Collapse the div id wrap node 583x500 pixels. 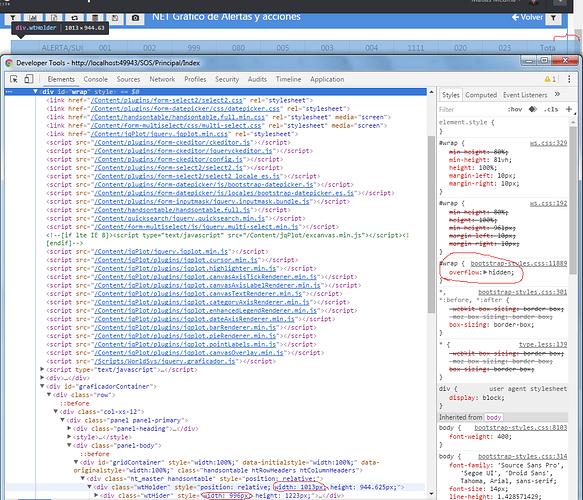coord(35,91)
